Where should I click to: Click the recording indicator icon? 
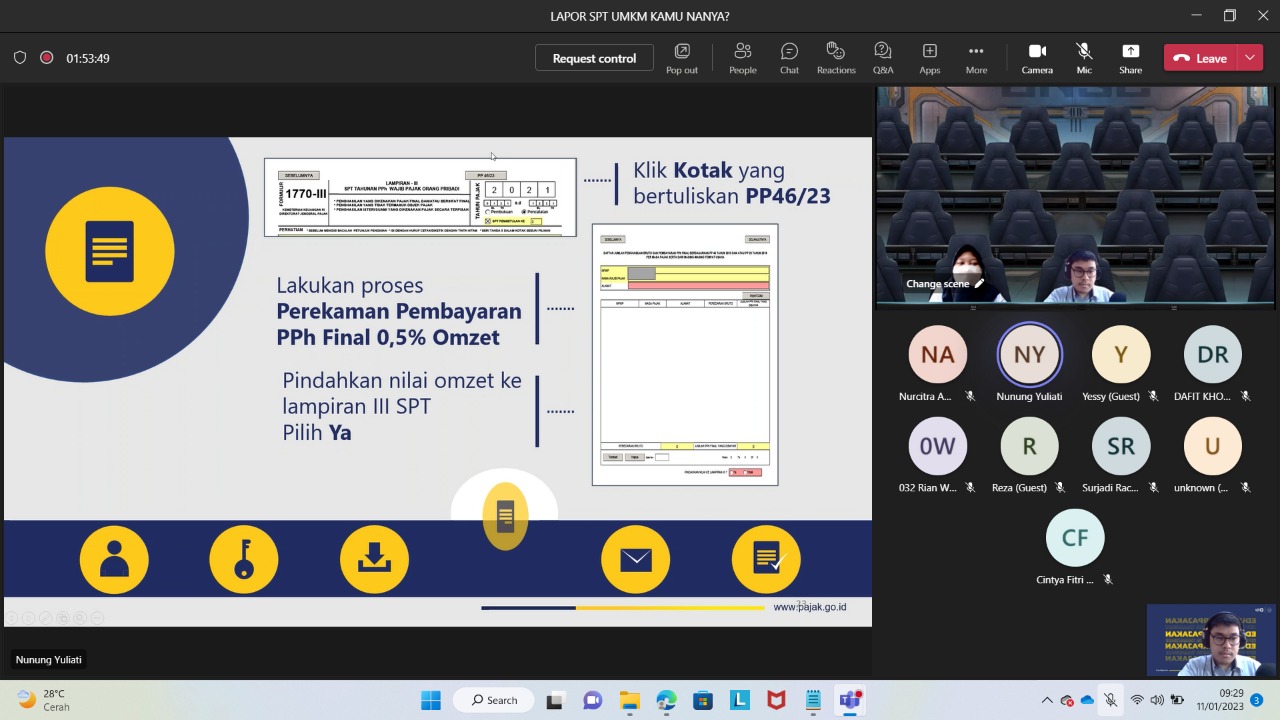[x=46, y=58]
